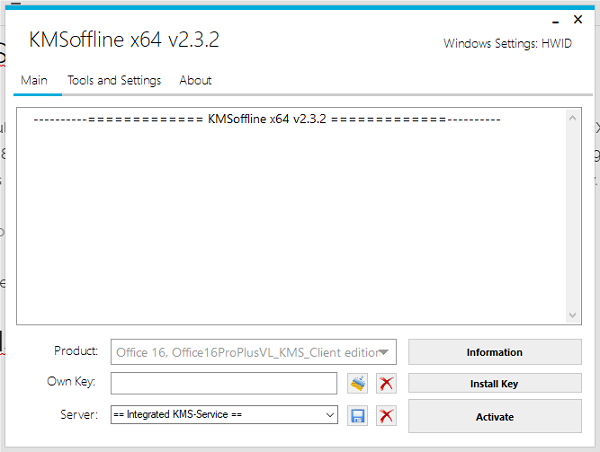
Task: Open the Product edition dropdown
Action: [383, 352]
